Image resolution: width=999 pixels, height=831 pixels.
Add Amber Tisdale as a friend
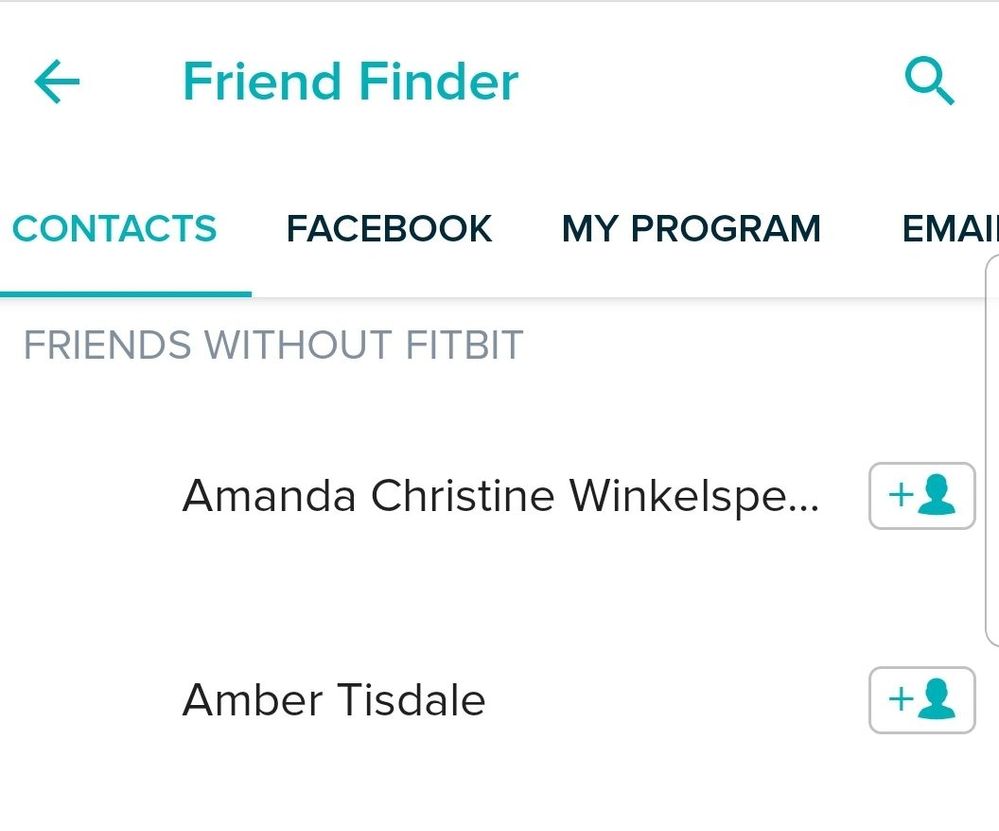[x=922, y=700]
